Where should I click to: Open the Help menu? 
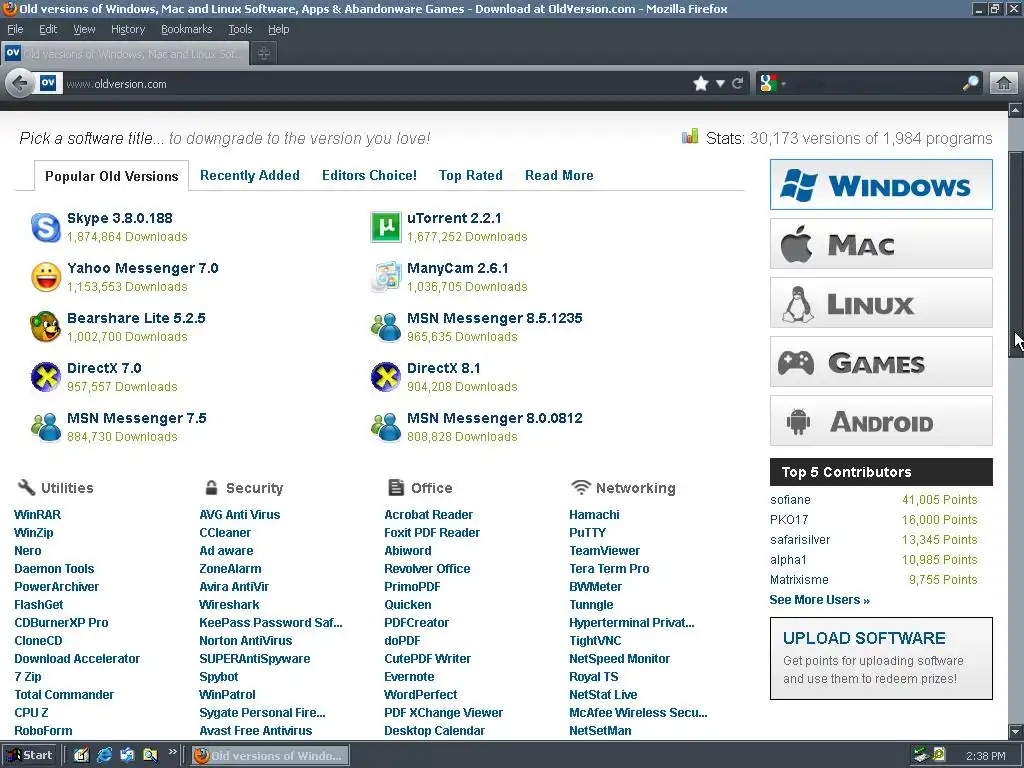(x=279, y=29)
